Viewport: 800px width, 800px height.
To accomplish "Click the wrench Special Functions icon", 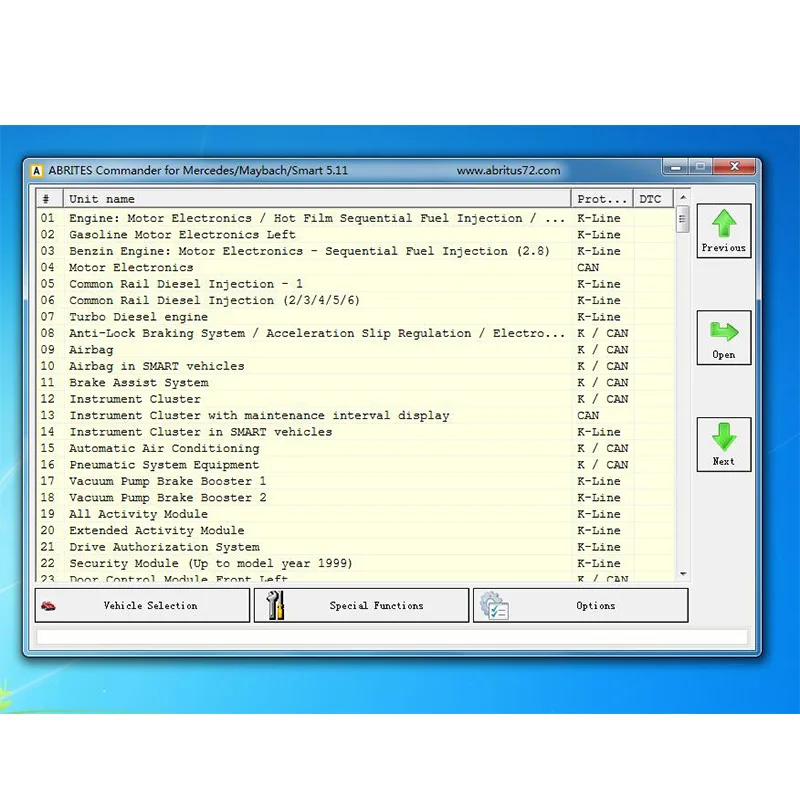I will tap(276, 605).
